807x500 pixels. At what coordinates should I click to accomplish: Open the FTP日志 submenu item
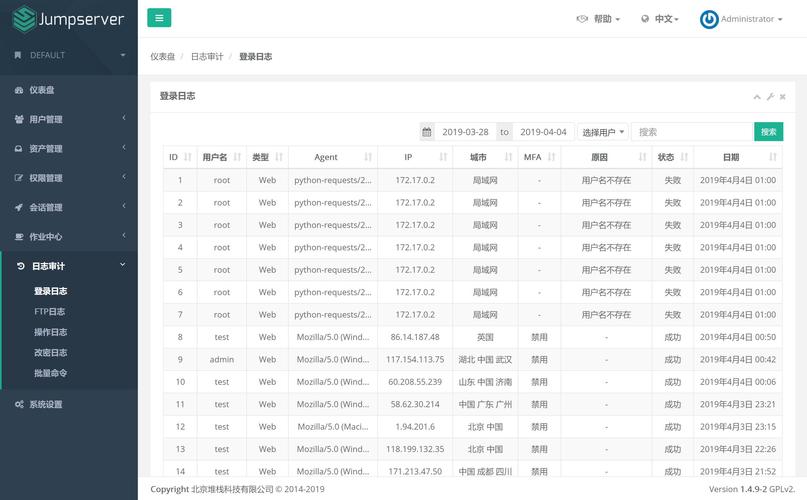[49, 312]
